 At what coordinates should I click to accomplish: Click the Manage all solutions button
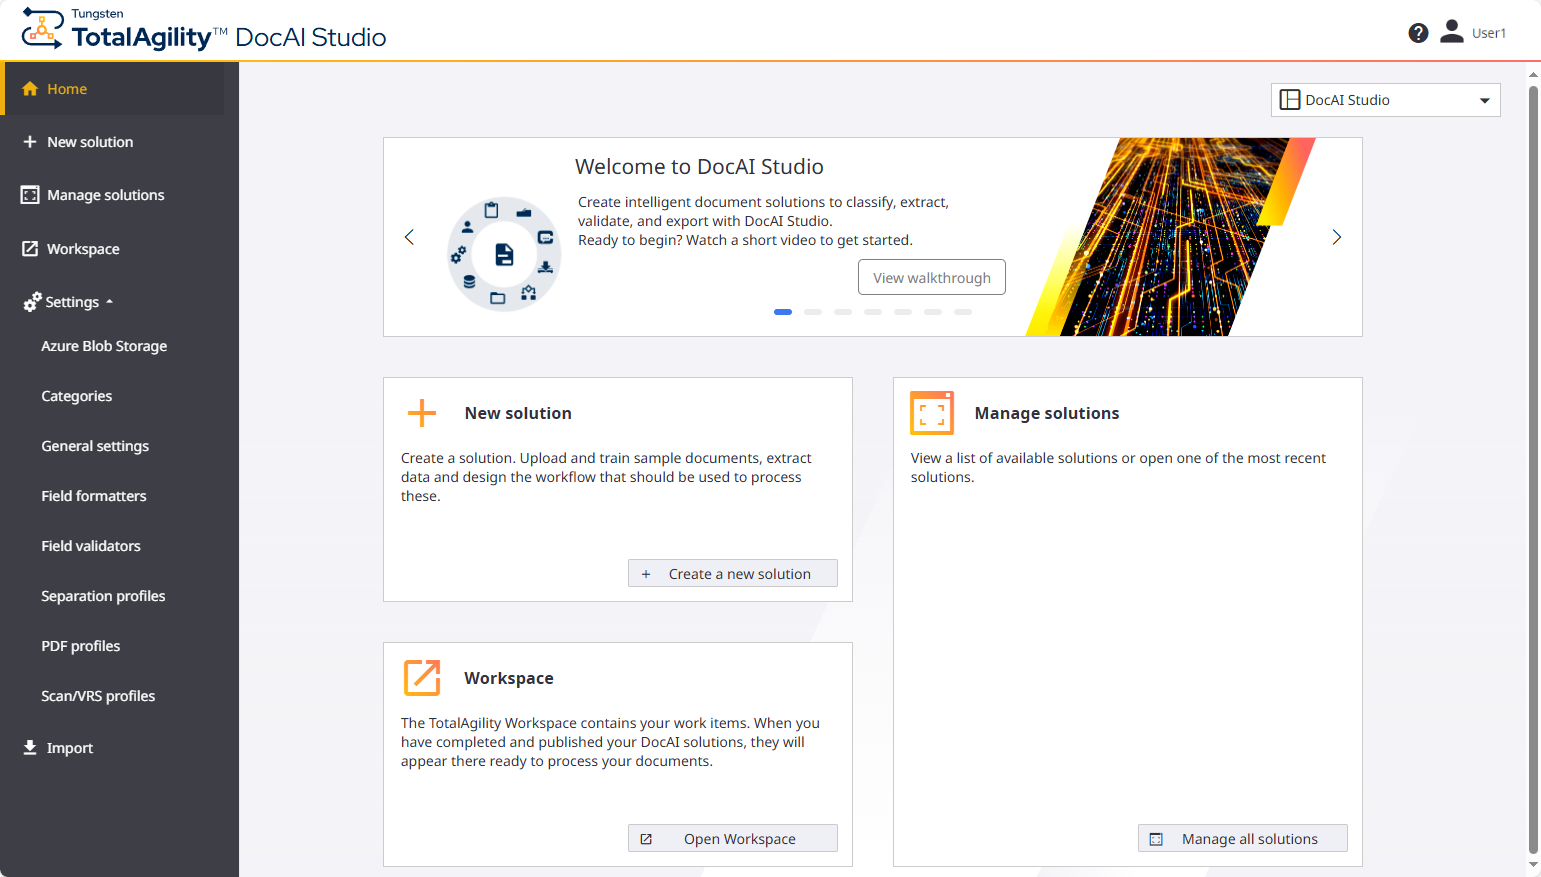pos(1242,838)
